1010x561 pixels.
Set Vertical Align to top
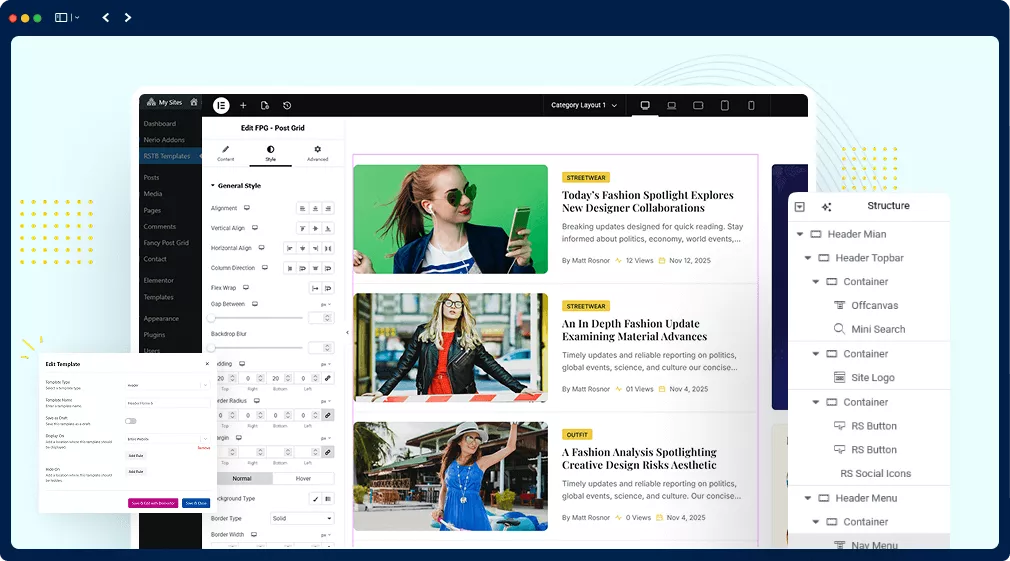[302, 229]
